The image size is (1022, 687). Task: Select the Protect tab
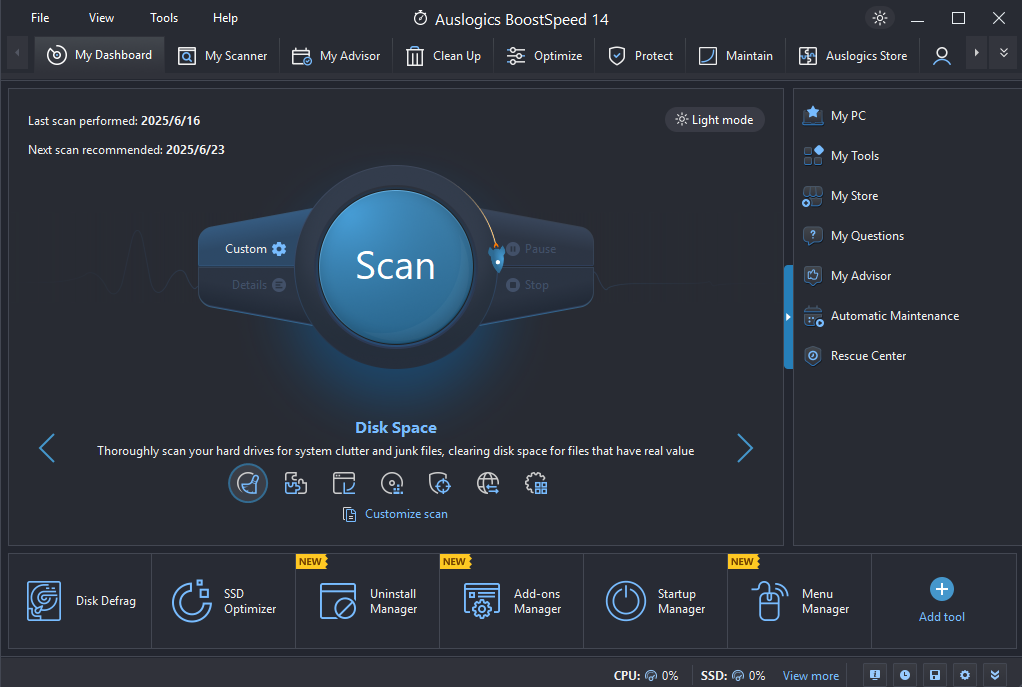click(x=640, y=56)
